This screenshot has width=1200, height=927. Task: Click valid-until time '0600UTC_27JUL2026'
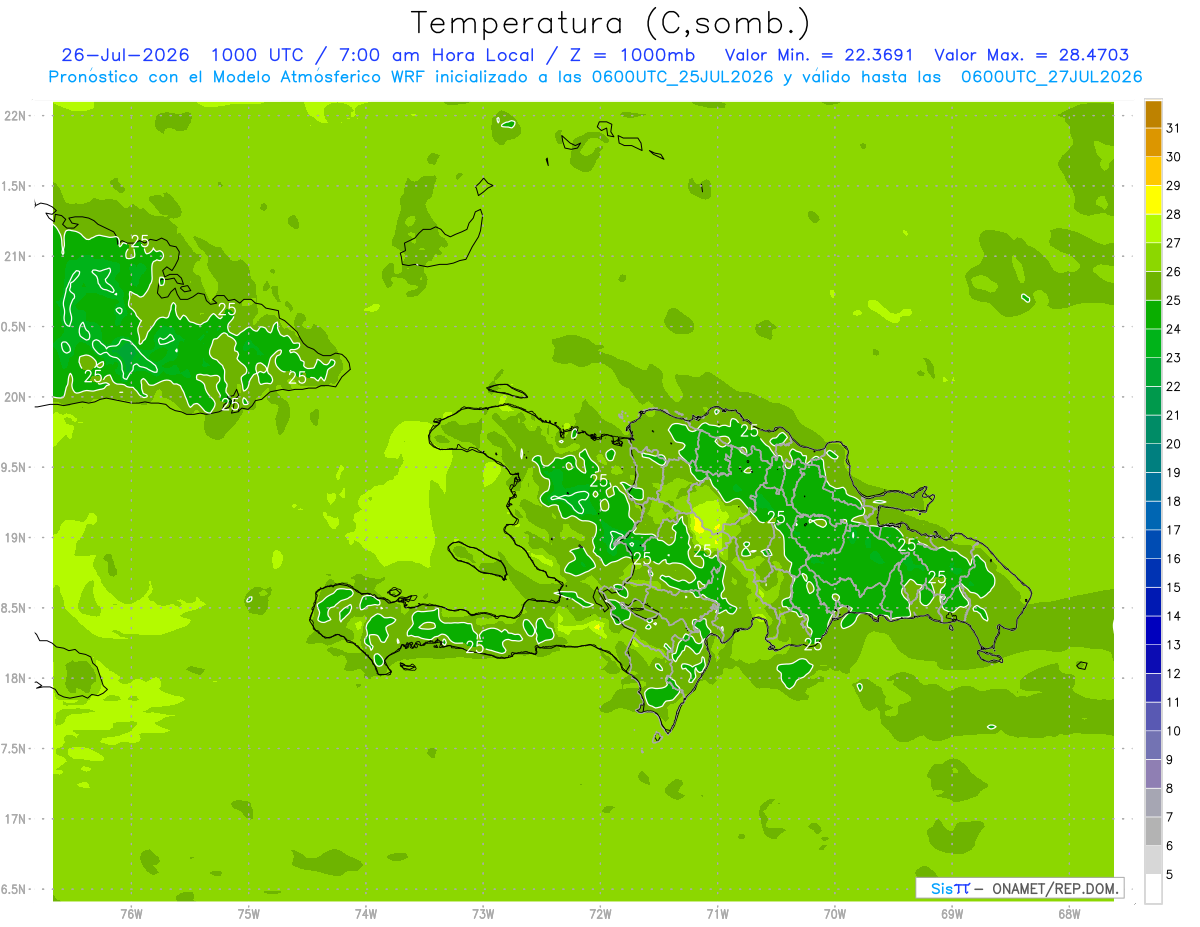click(x=1052, y=77)
